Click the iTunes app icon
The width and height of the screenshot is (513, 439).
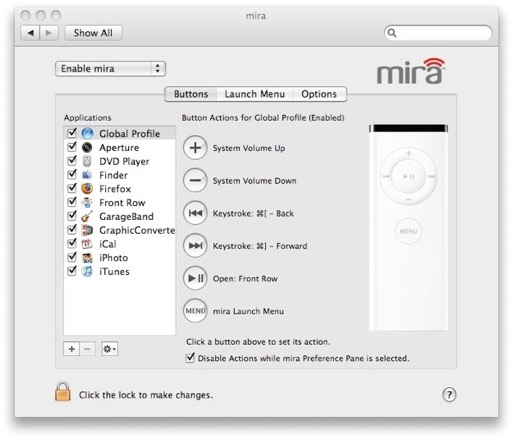pyautogui.click(x=87, y=271)
